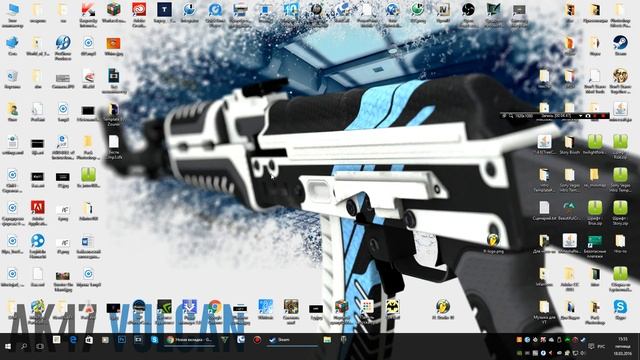This screenshot has height=360, width=640.
Task: Launch the FL Studio desktop shortcut
Action: coord(443,306)
